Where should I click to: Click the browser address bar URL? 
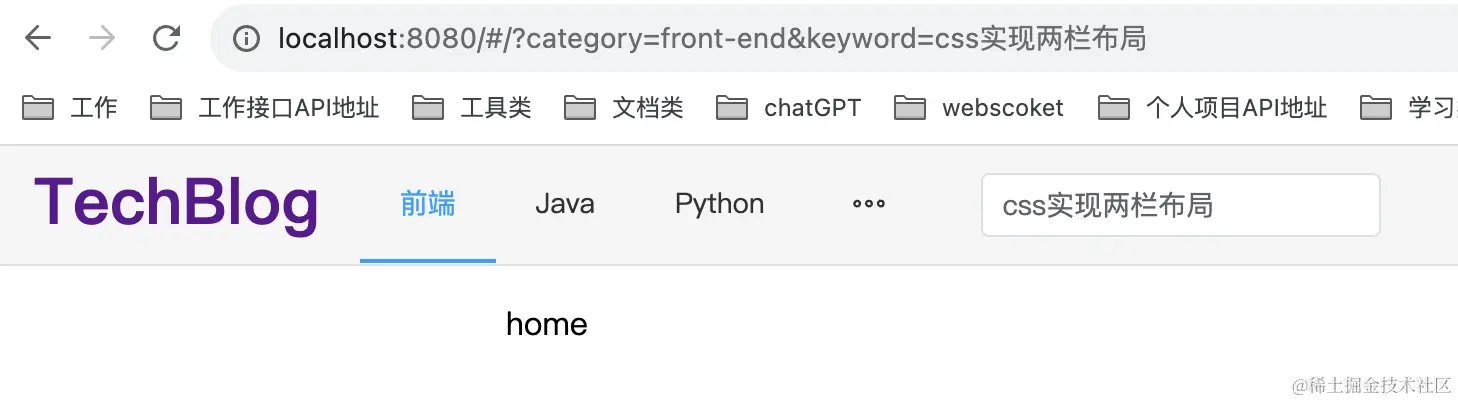pos(712,39)
